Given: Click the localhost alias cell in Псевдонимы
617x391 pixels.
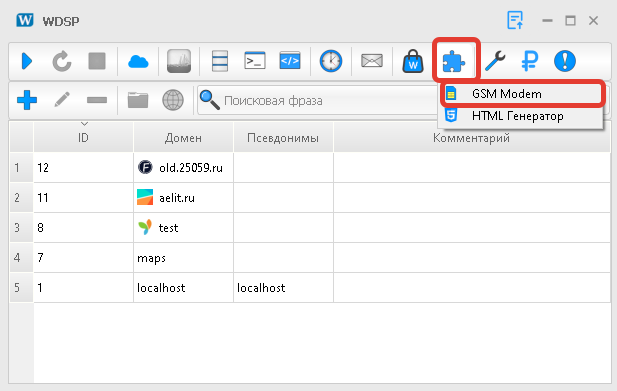Looking at the screenshot, I should 283,288.
